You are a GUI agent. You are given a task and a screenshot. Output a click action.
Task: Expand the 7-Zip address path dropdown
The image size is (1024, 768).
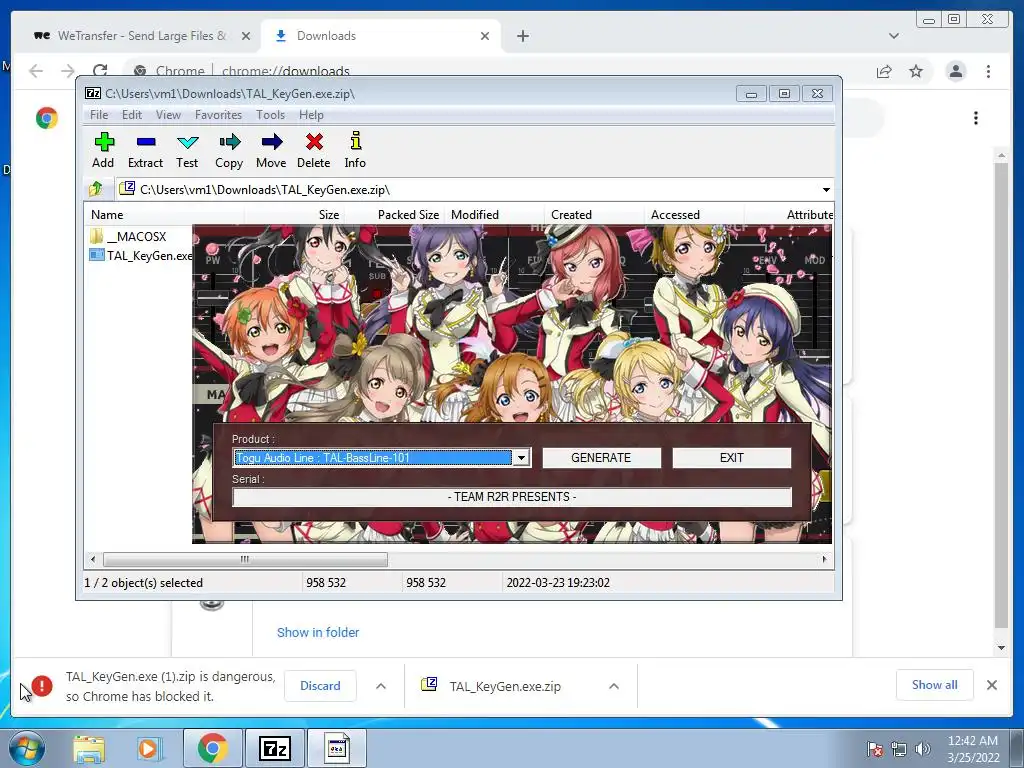click(x=826, y=189)
